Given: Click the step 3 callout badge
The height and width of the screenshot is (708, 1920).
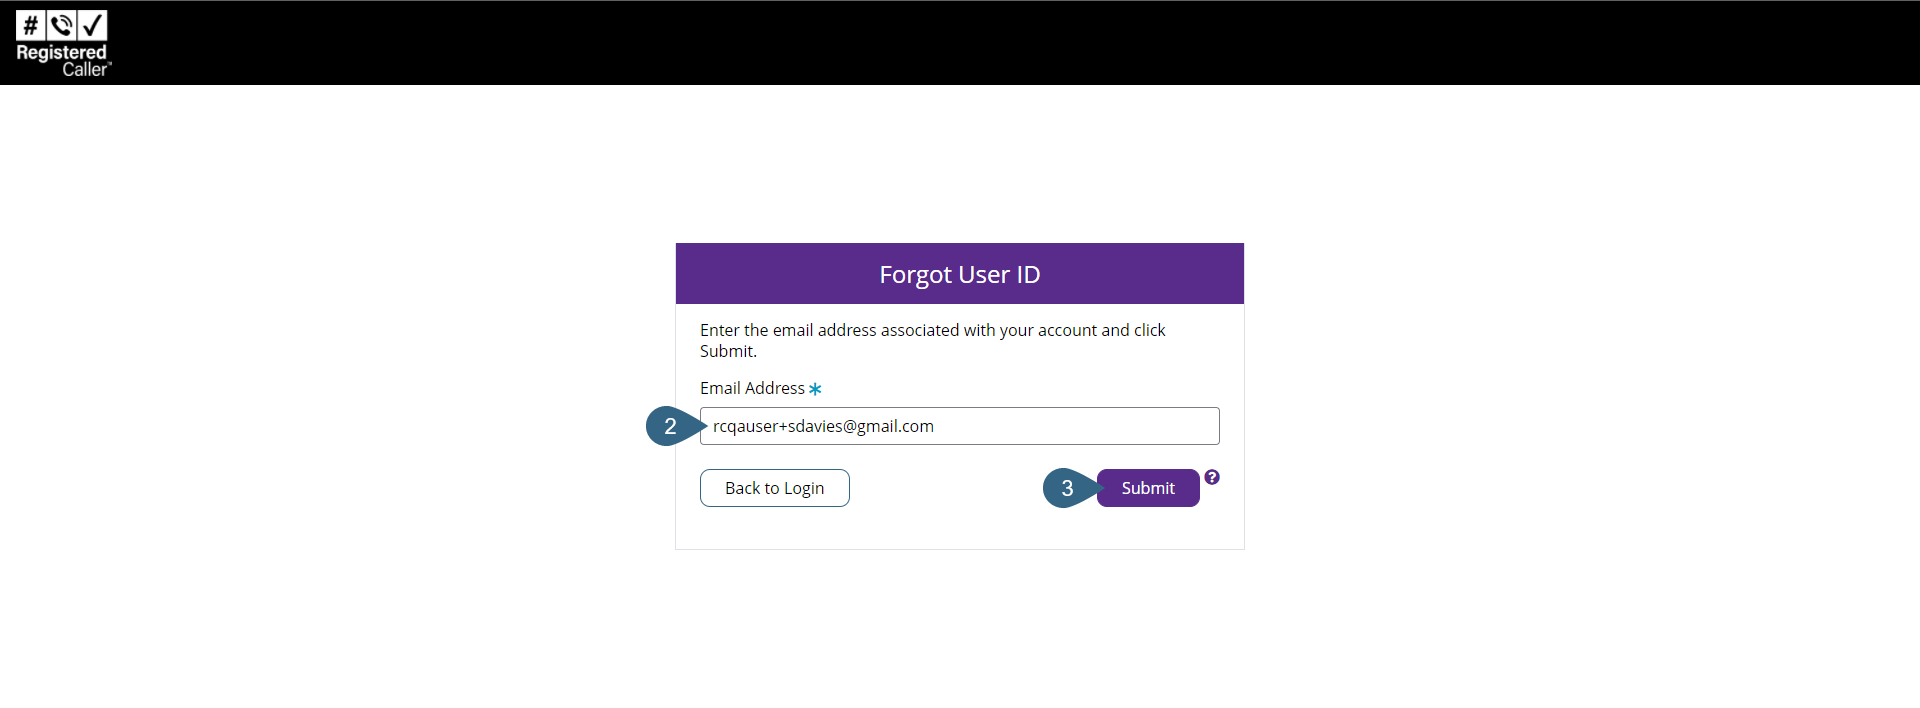Looking at the screenshot, I should coord(1067,488).
